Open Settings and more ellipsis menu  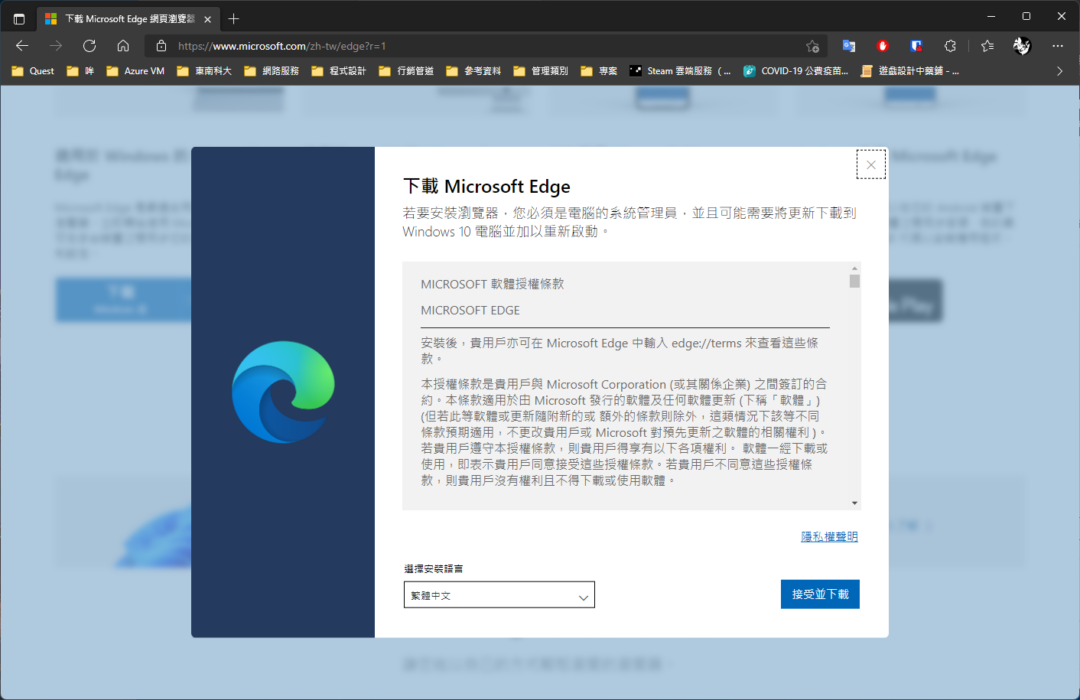(1058, 46)
